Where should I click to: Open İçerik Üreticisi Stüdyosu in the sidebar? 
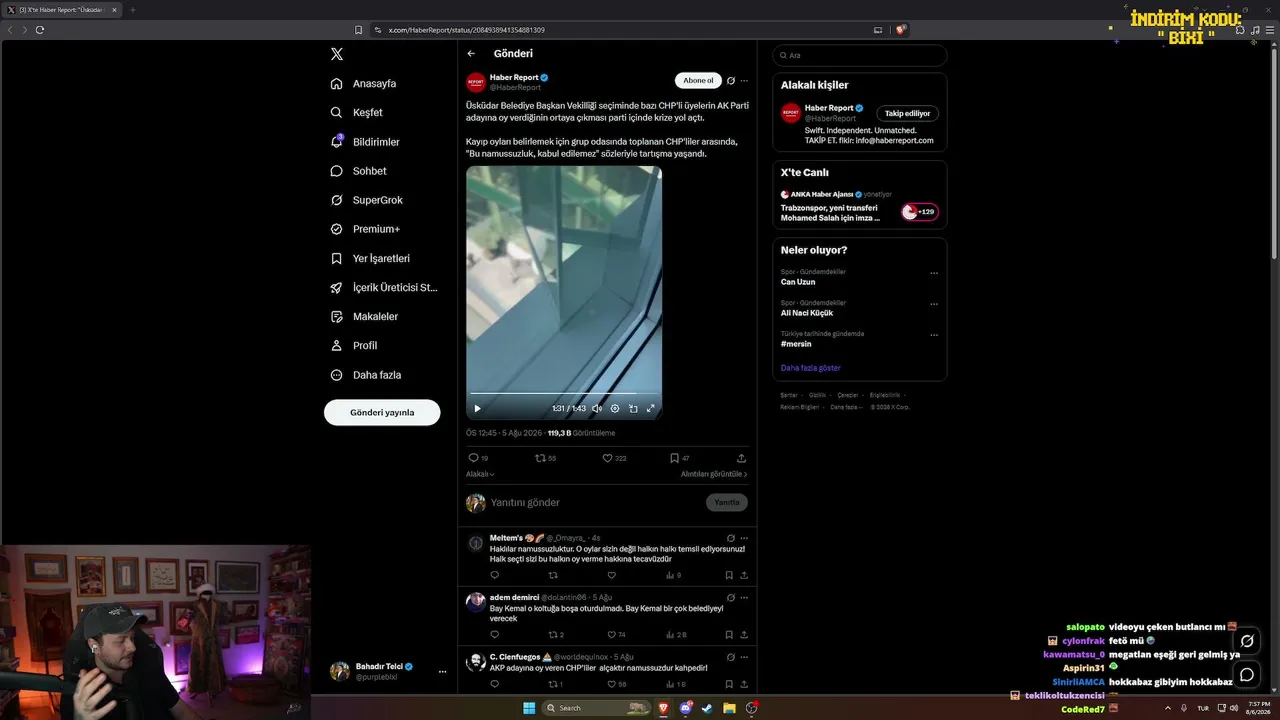385,287
